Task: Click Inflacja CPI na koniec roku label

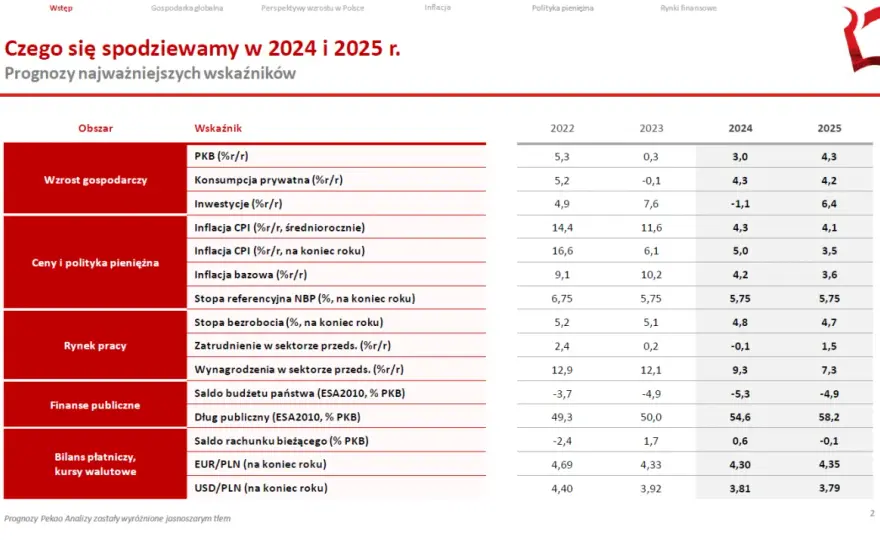Action: point(279,251)
